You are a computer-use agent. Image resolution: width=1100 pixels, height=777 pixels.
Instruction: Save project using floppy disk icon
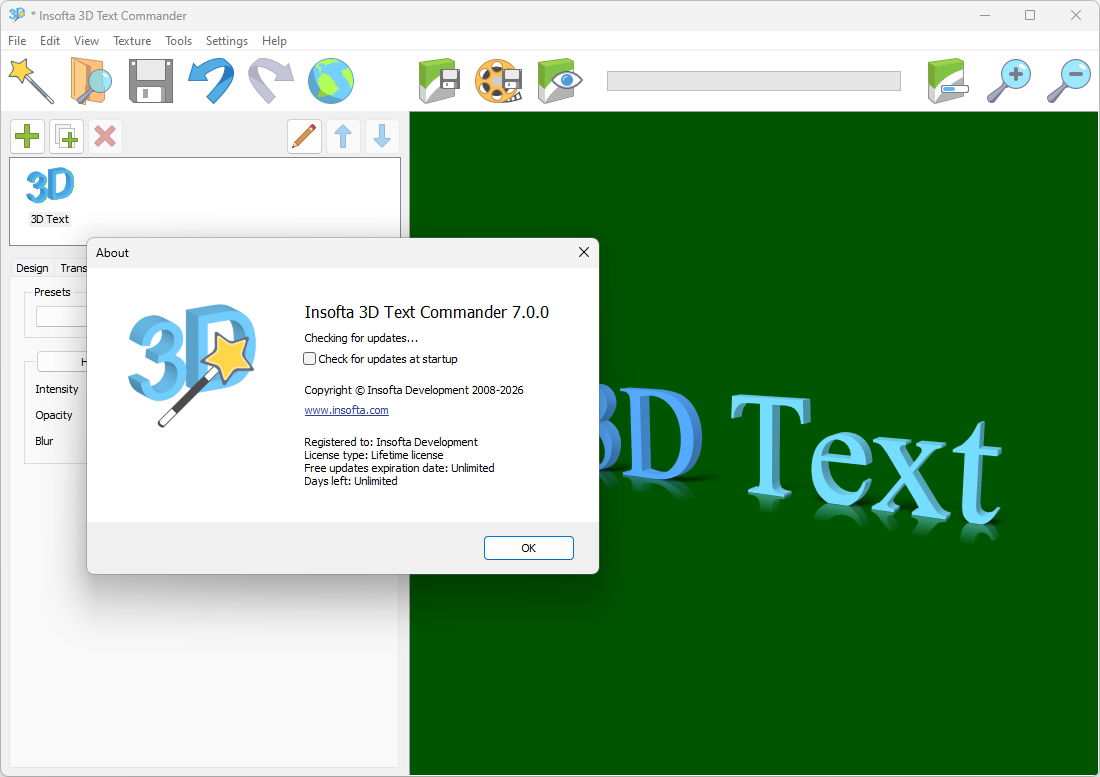click(151, 81)
